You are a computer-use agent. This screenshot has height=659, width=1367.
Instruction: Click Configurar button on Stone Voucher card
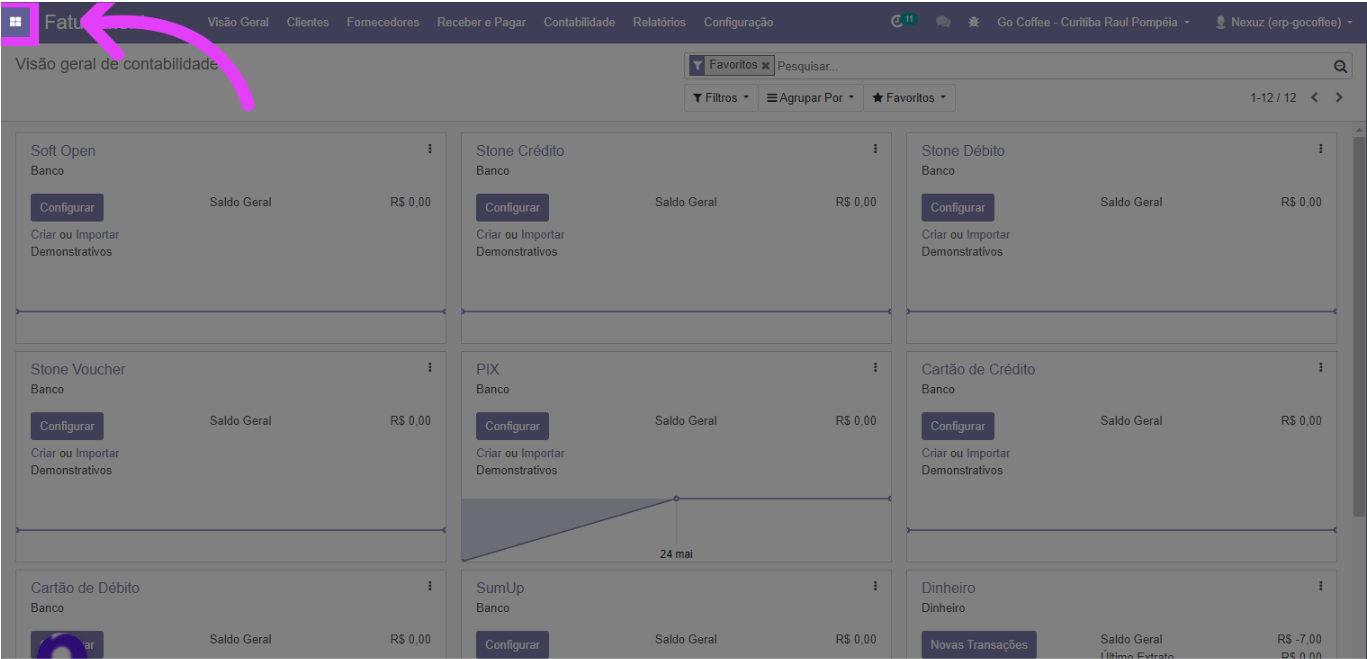pos(67,426)
